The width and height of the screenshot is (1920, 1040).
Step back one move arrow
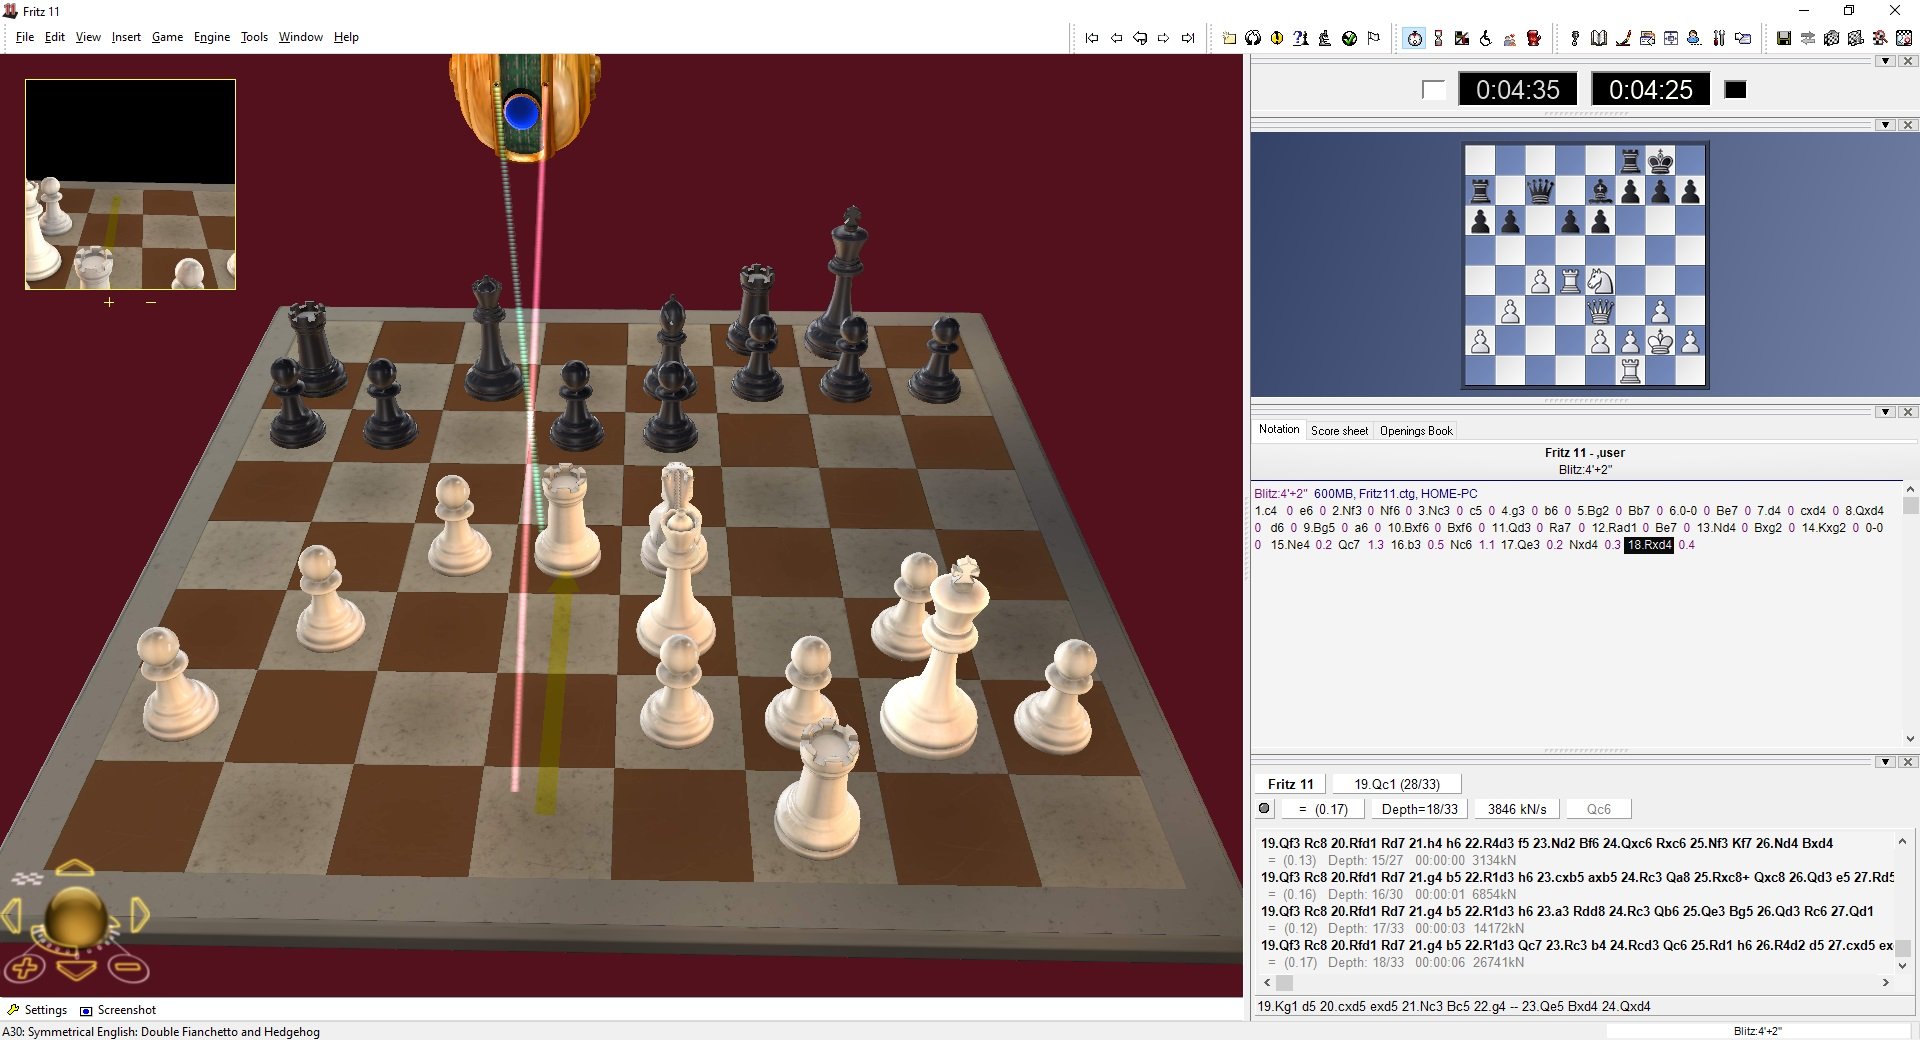pos(1116,38)
